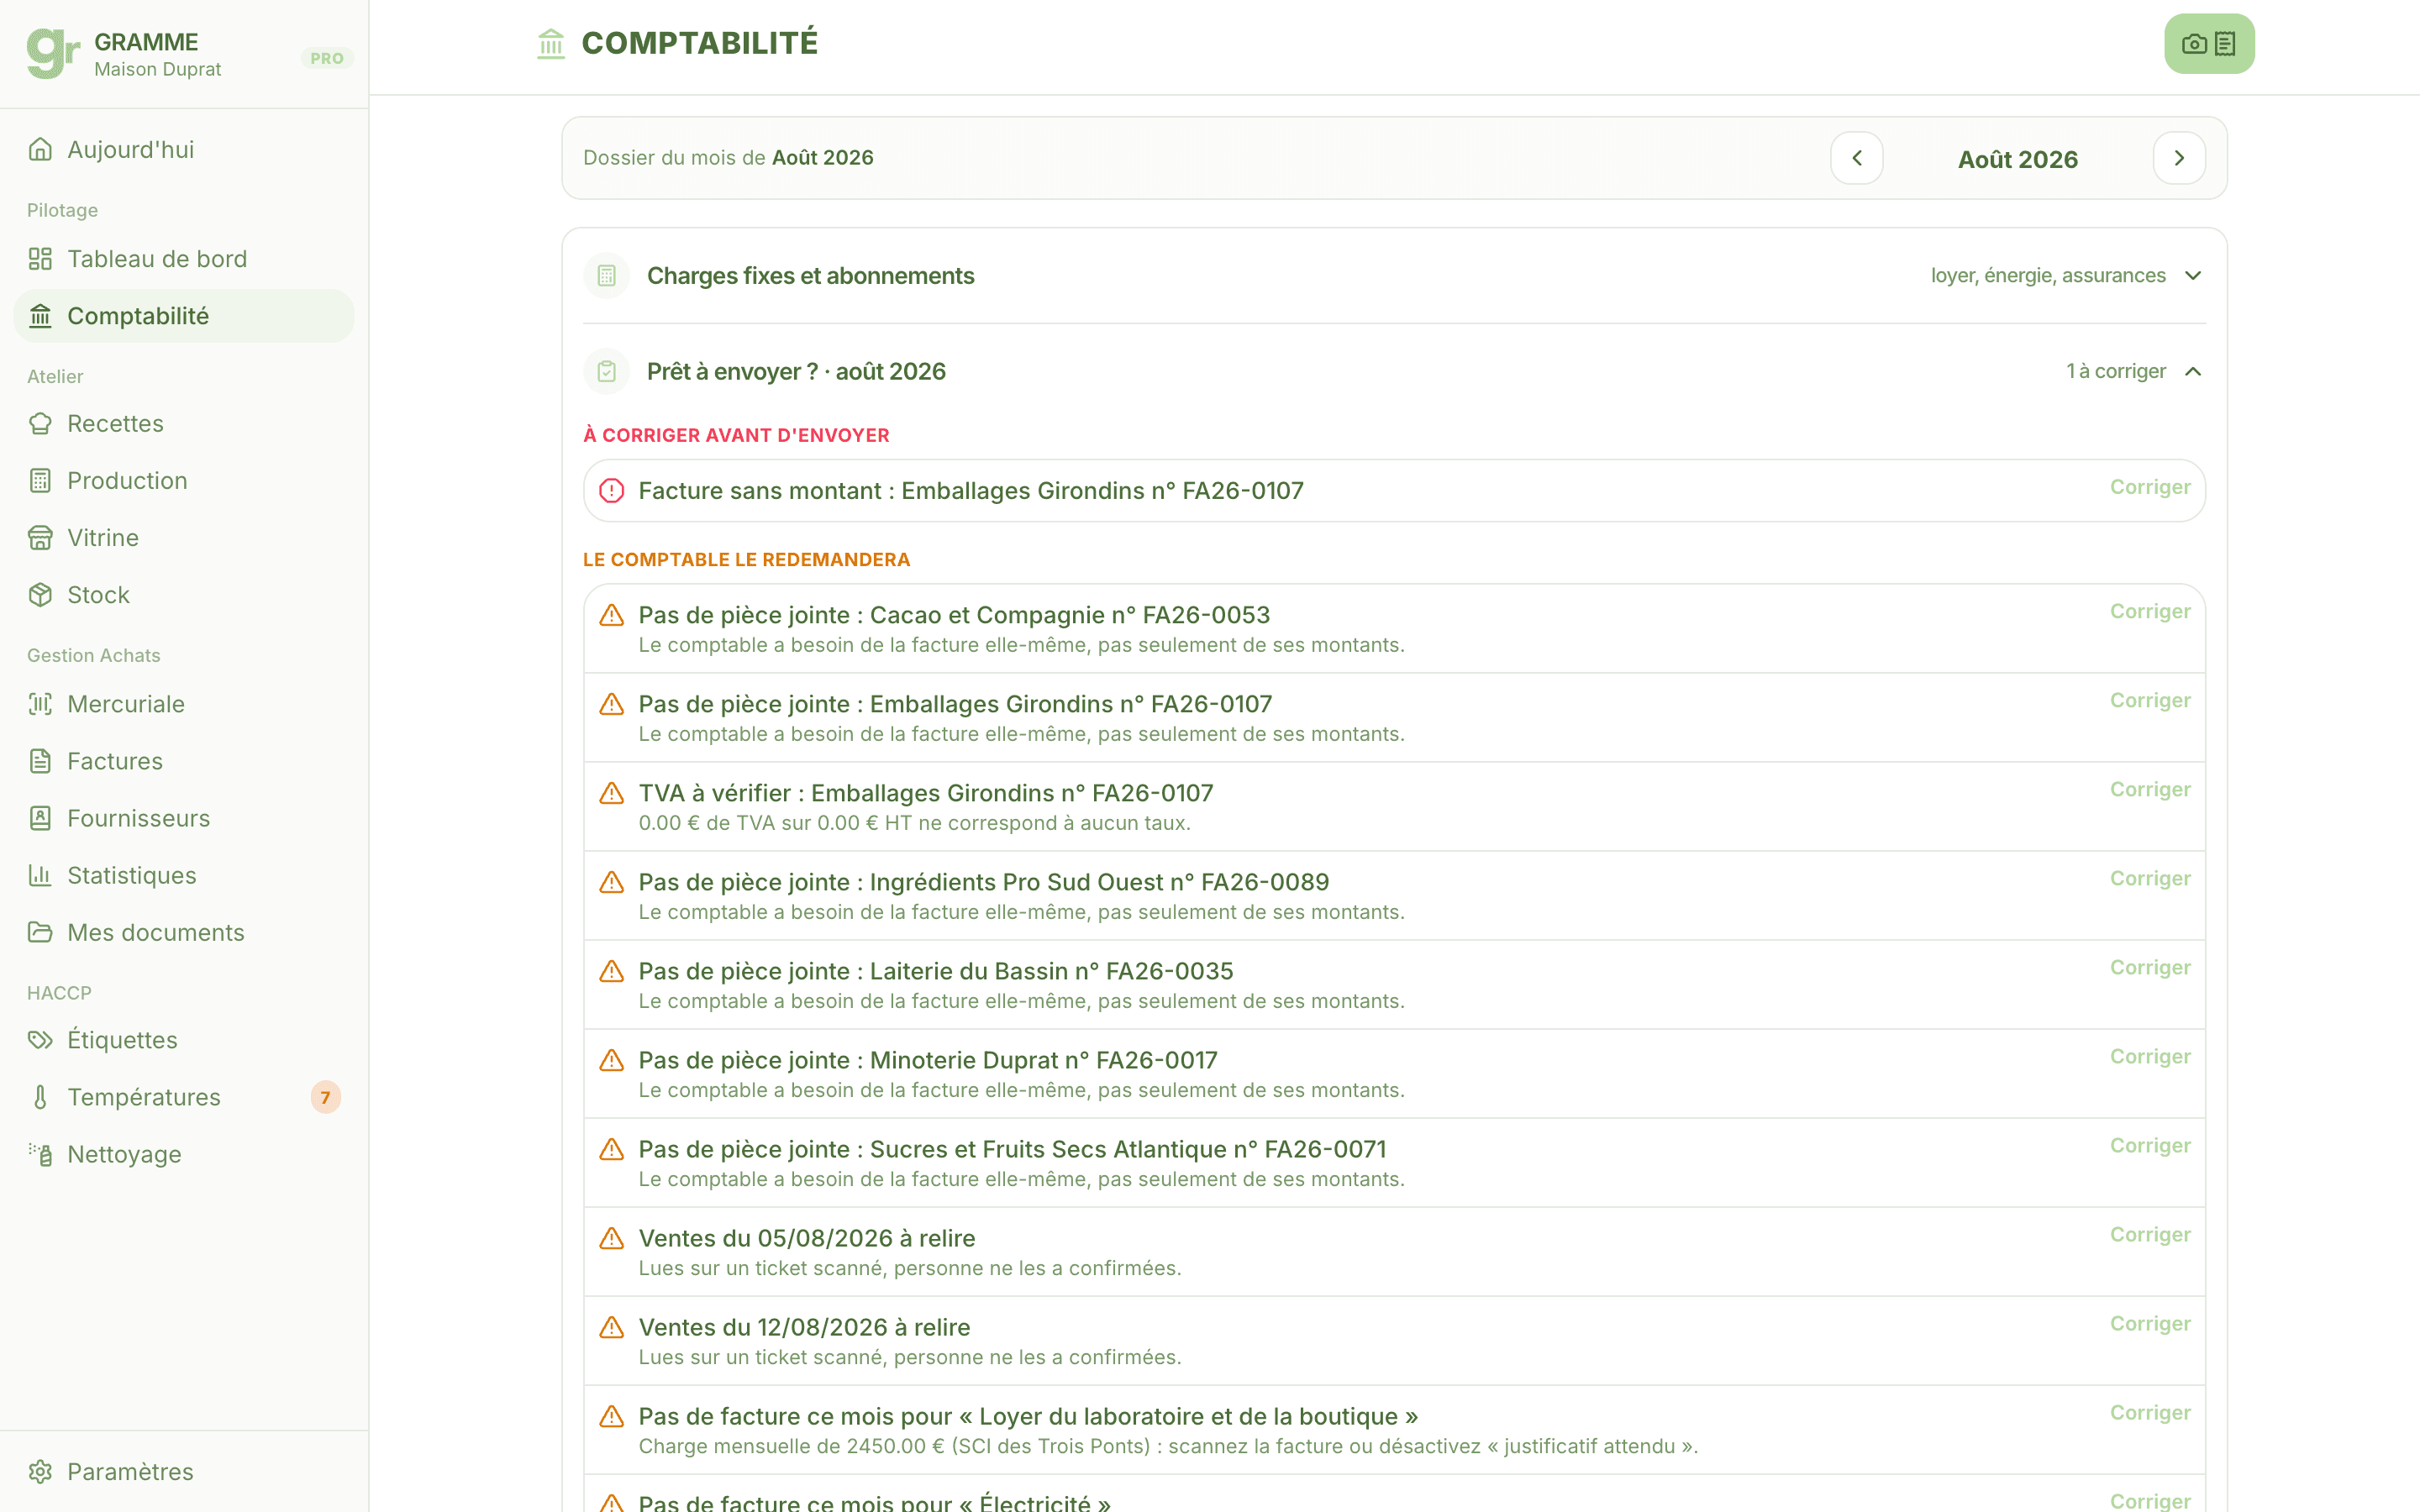Image resolution: width=2420 pixels, height=1512 pixels.
Task: Click the PRO plan badge
Action: click(327, 58)
